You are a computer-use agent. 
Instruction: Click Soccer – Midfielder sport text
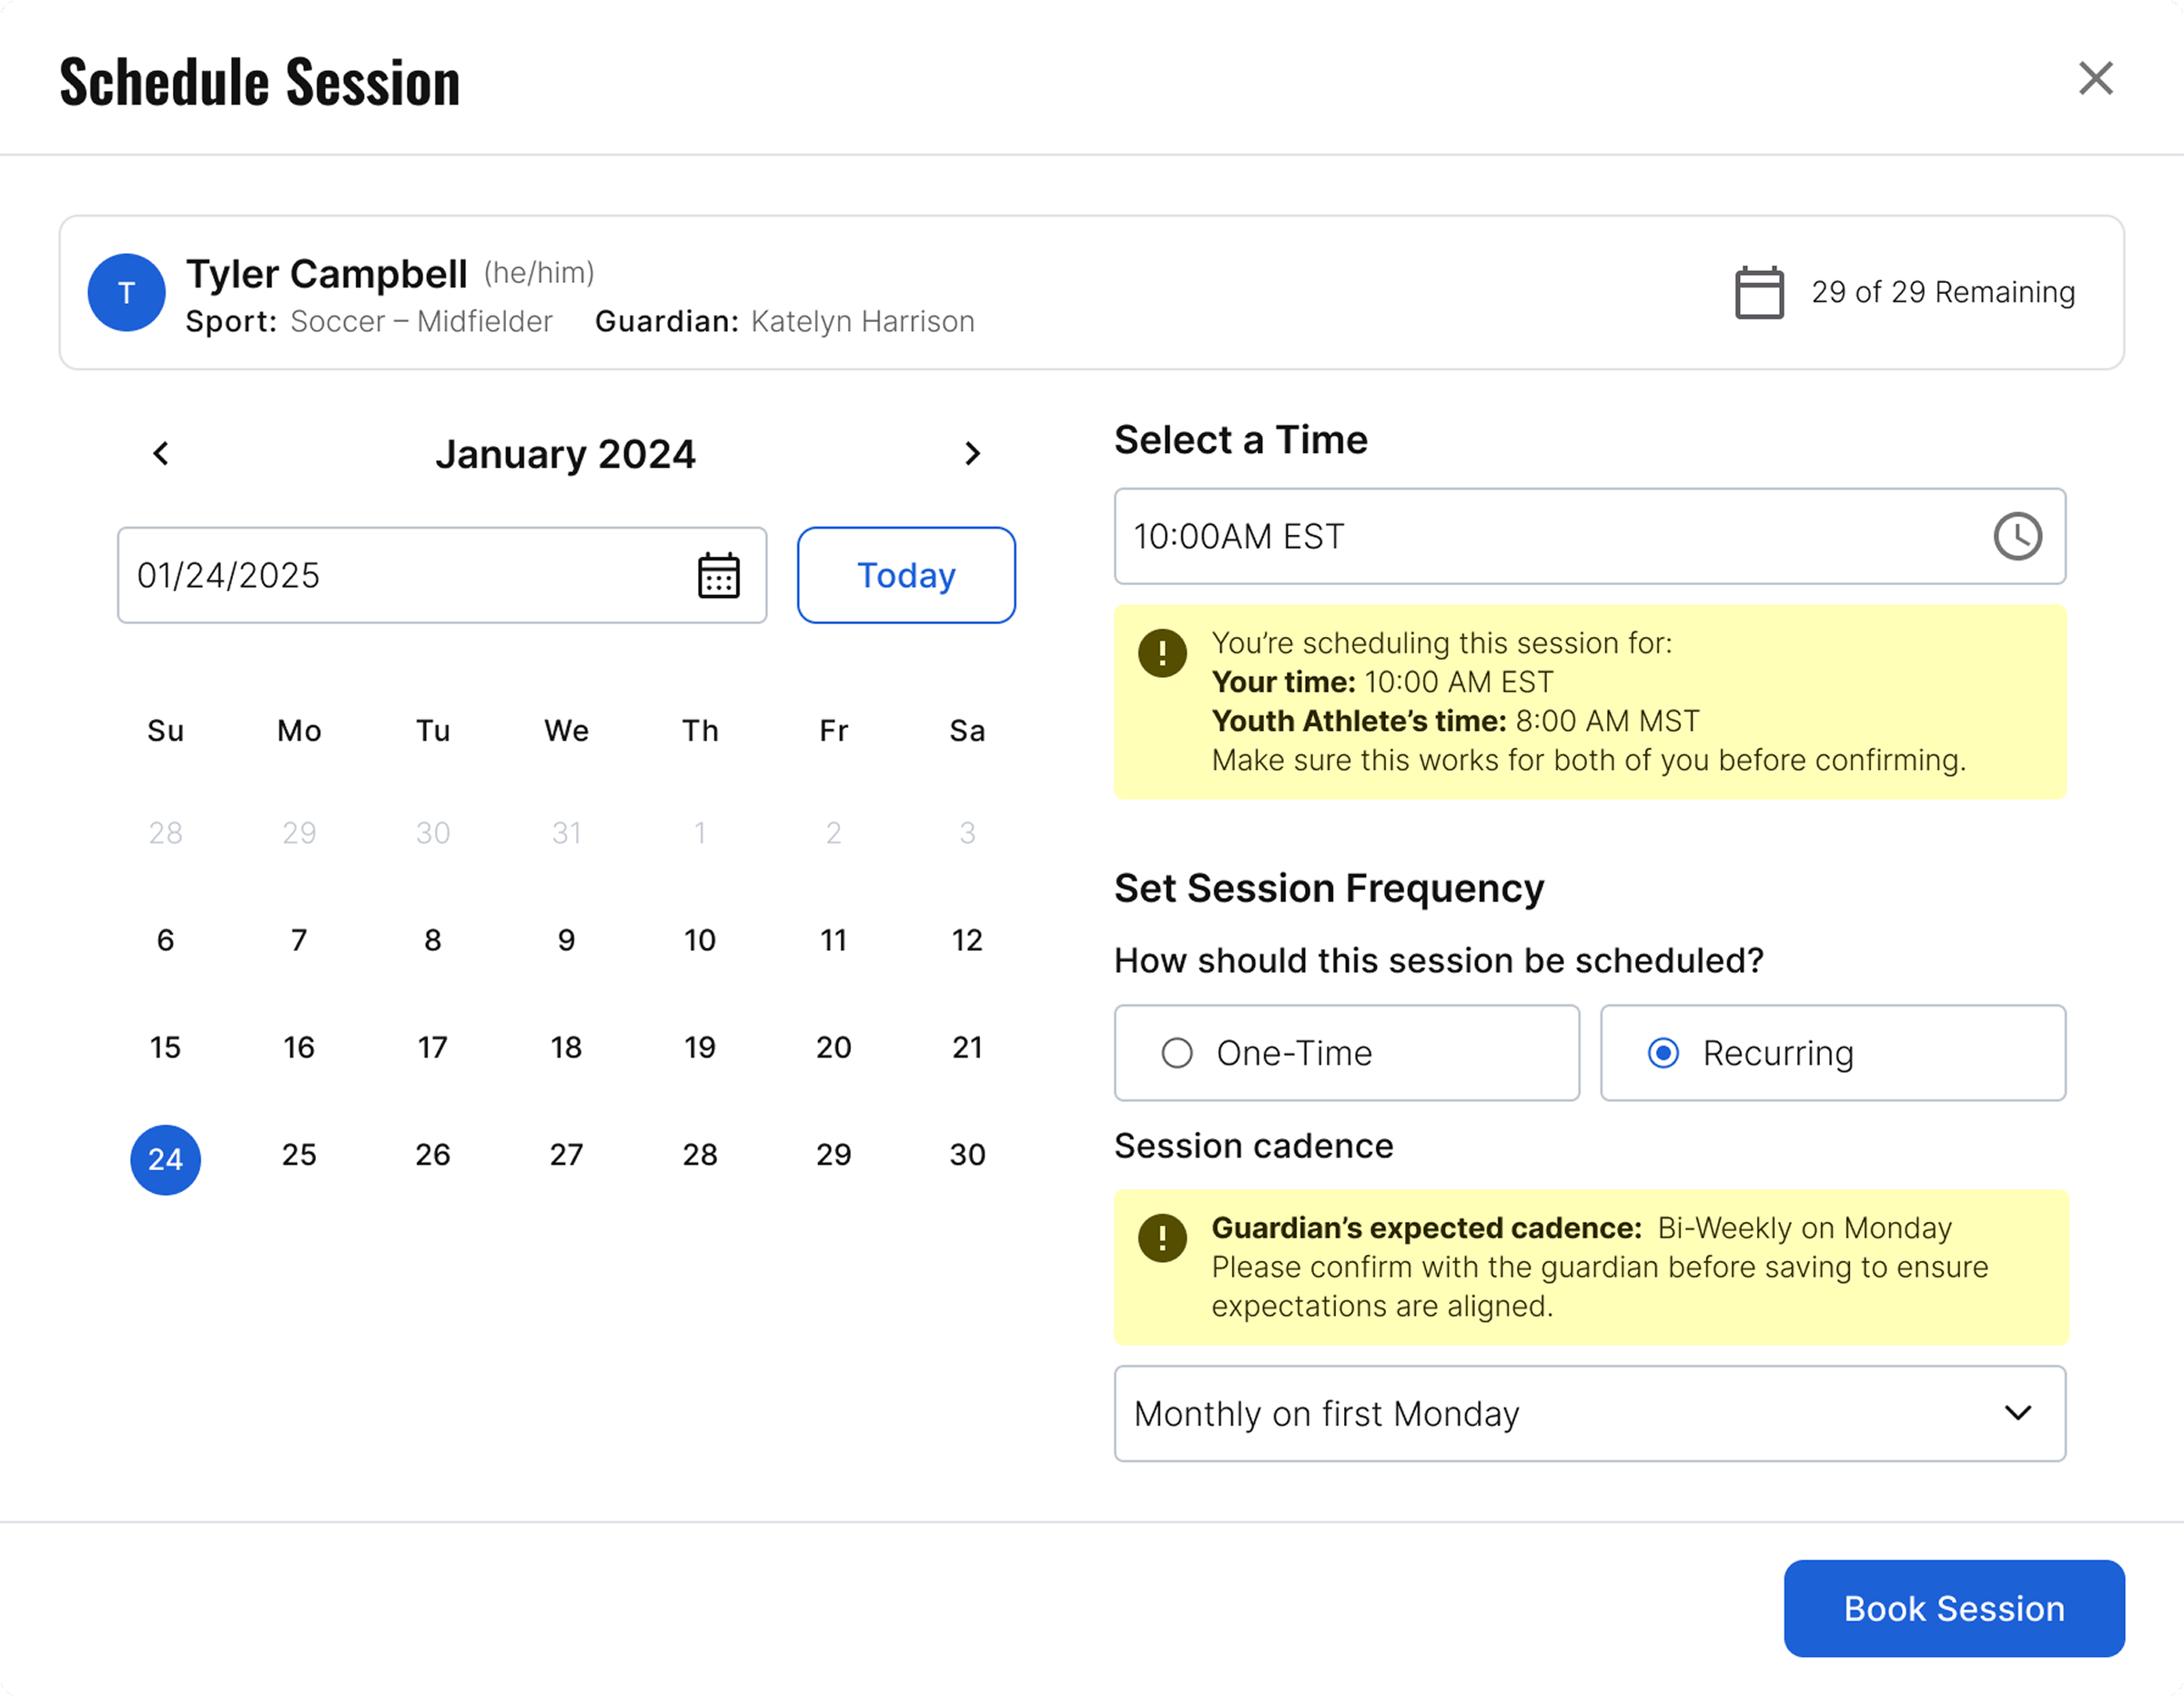point(421,321)
